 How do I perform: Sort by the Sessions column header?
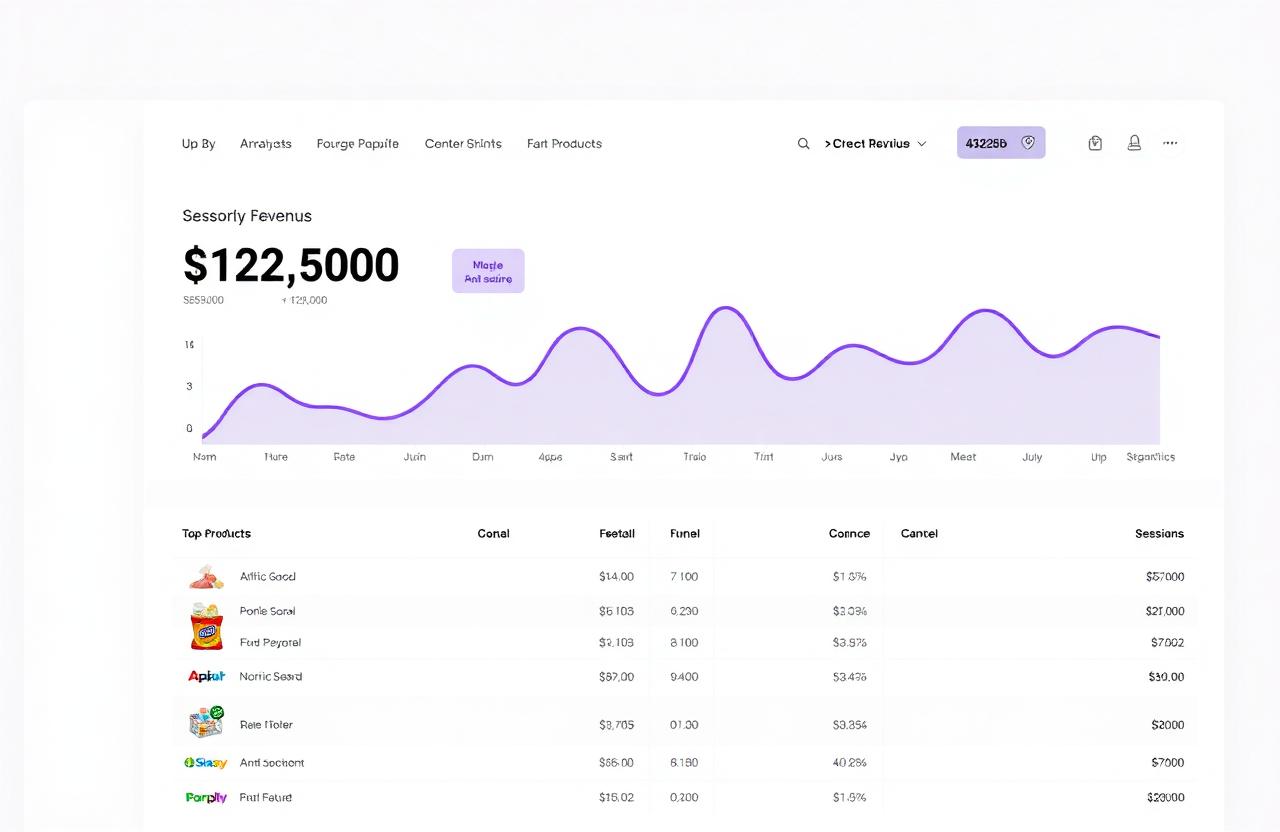pyautogui.click(x=1159, y=534)
